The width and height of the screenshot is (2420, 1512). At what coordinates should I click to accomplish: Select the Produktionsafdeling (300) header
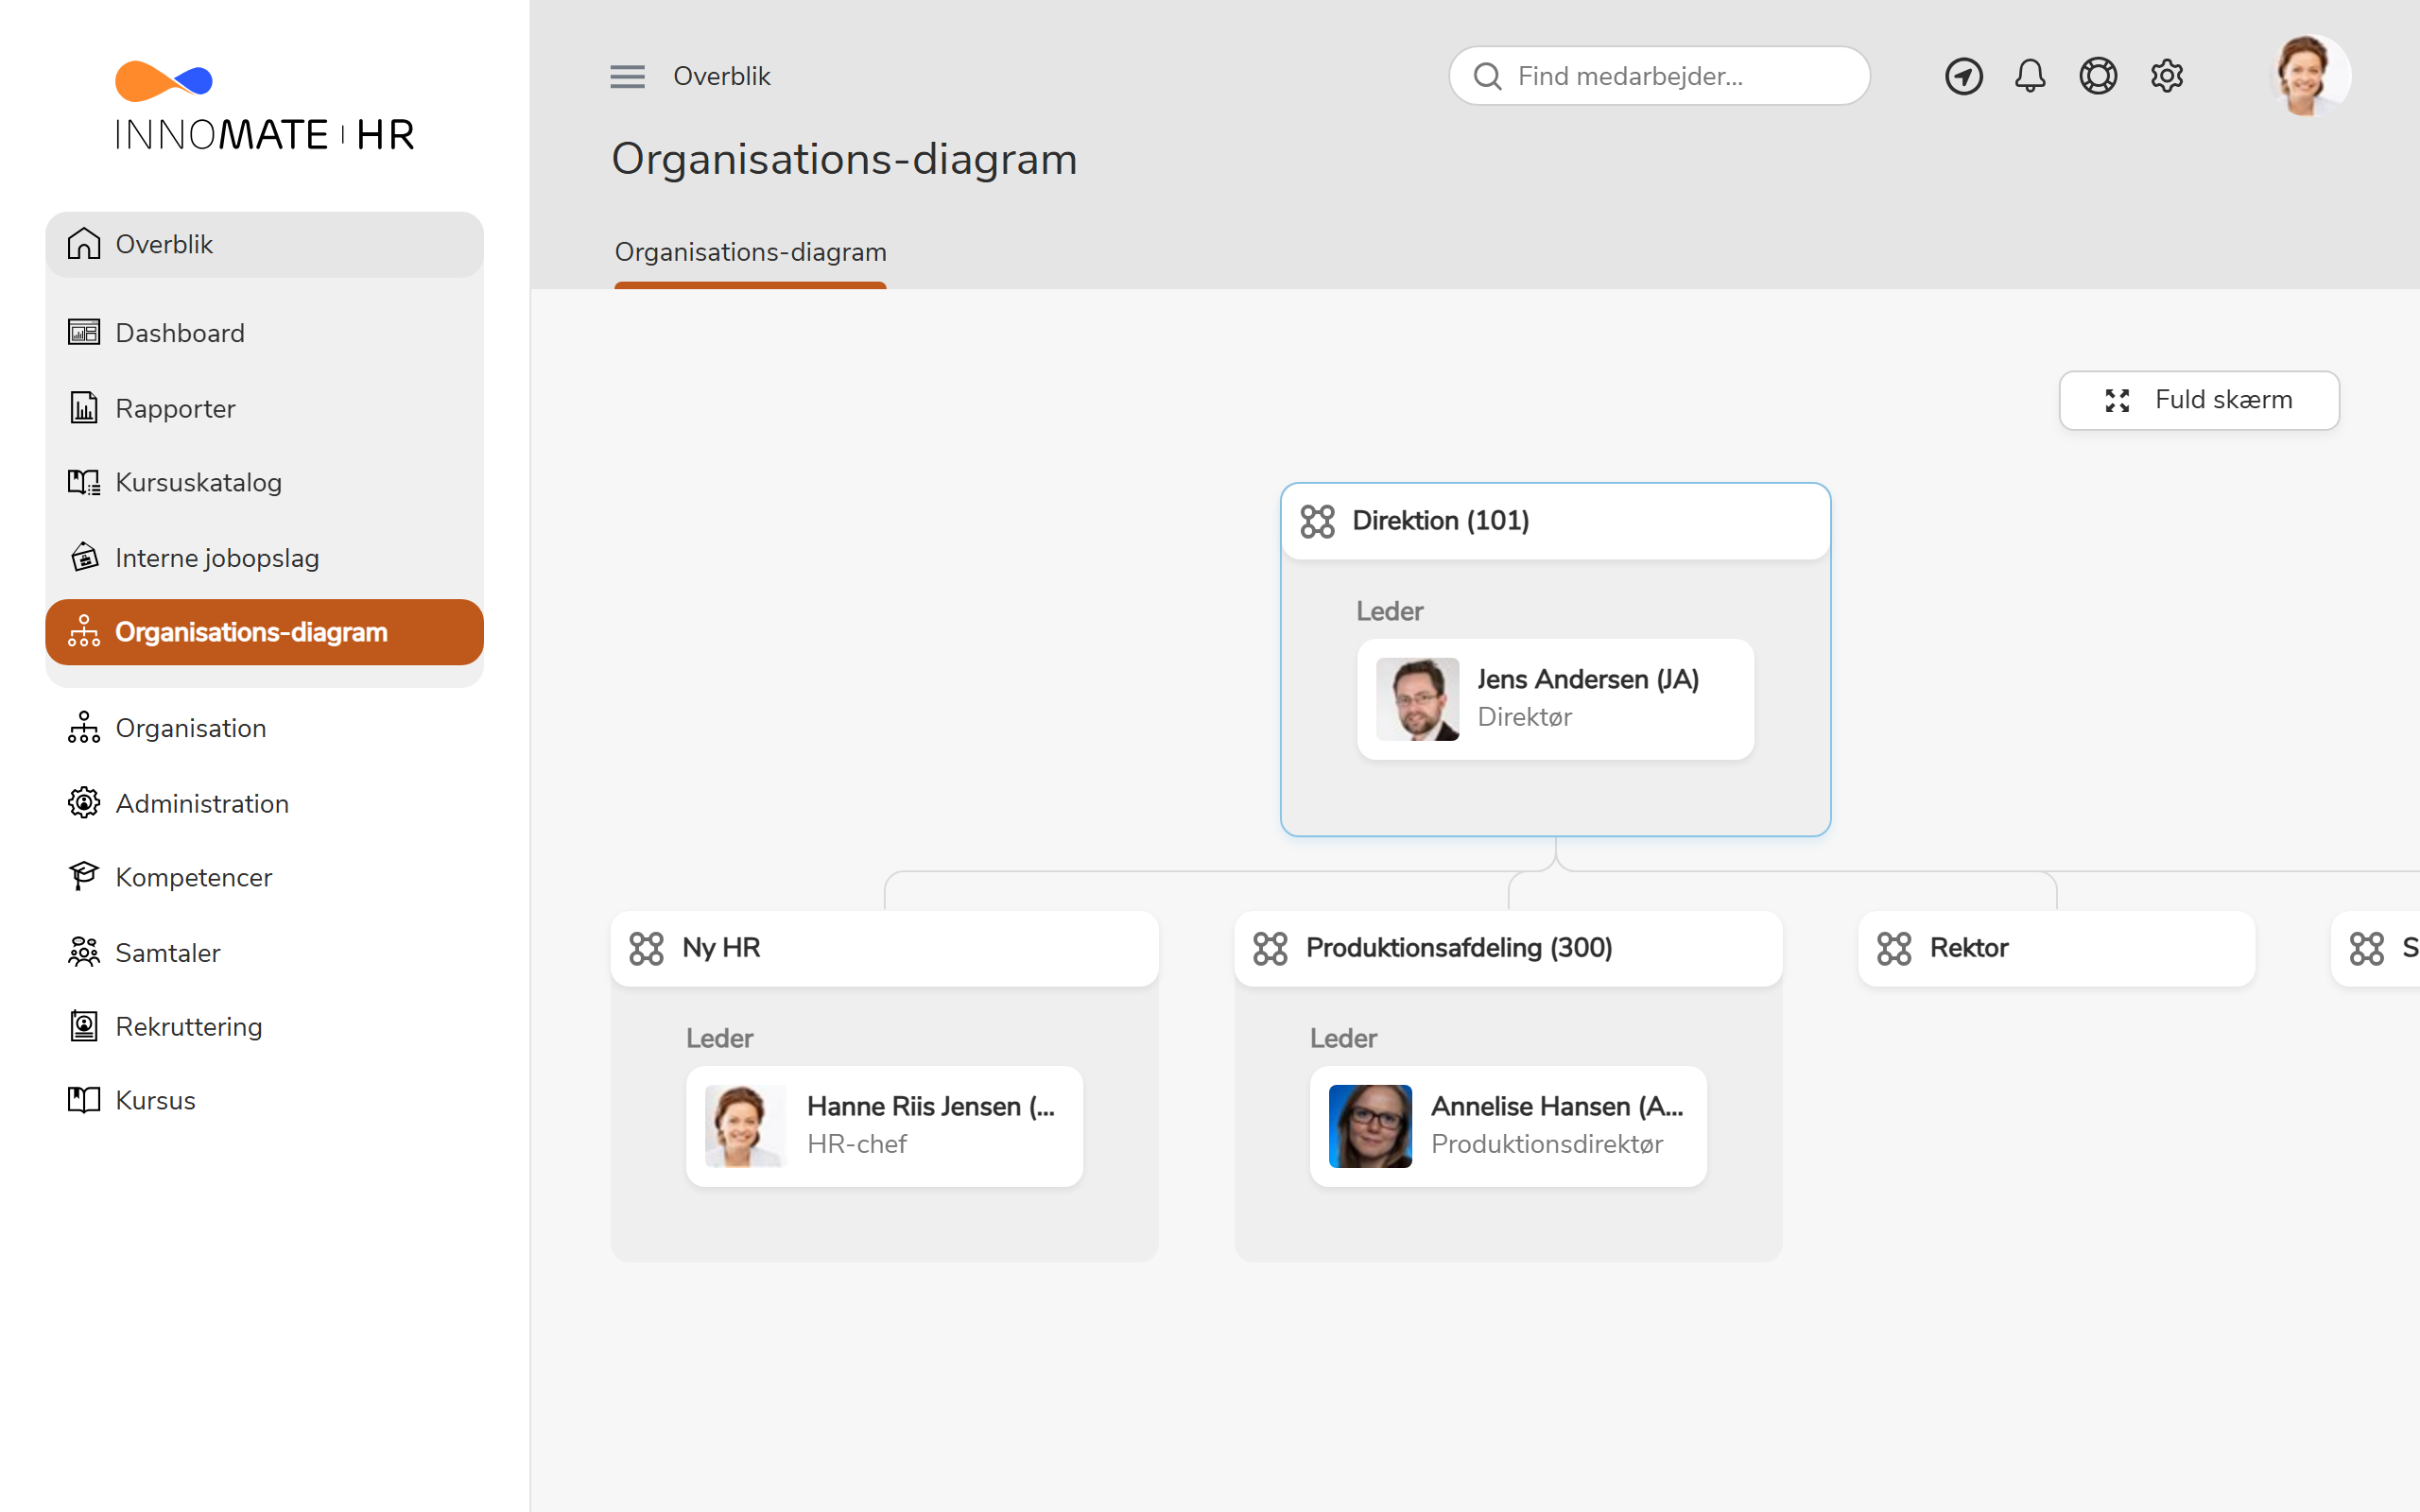(x=1508, y=948)
